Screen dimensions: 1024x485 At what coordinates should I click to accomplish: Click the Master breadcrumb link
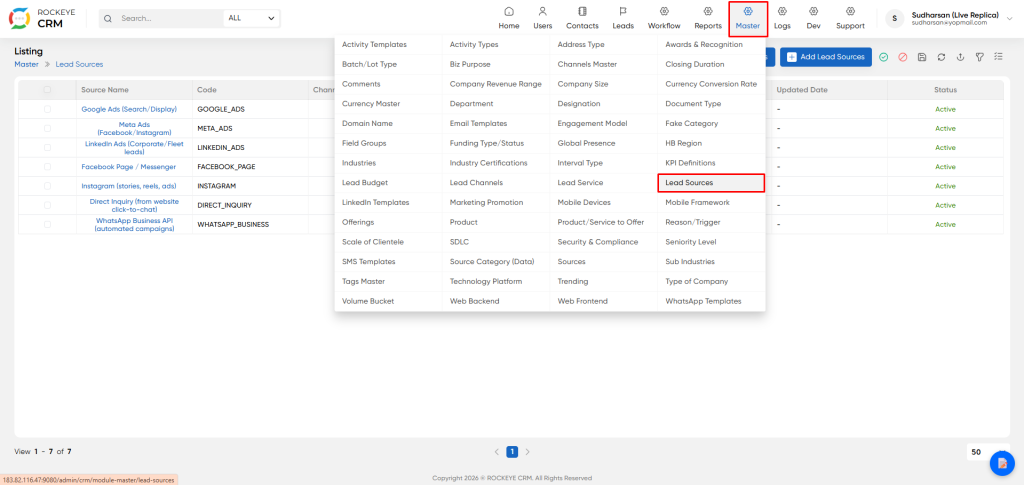[x=26, y=65]
